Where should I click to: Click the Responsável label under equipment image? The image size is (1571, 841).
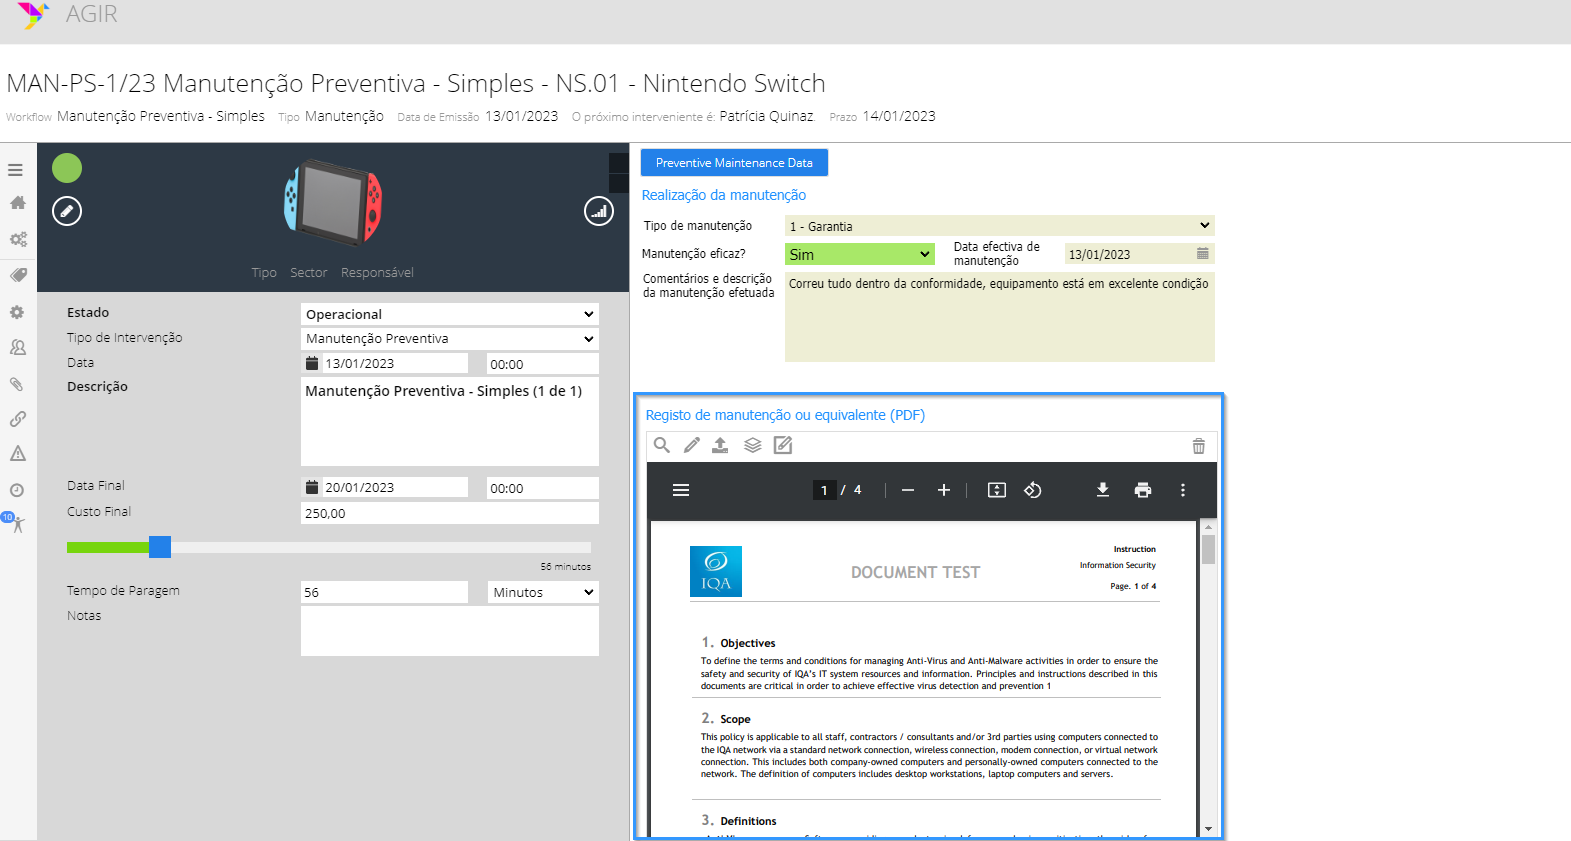377,273
